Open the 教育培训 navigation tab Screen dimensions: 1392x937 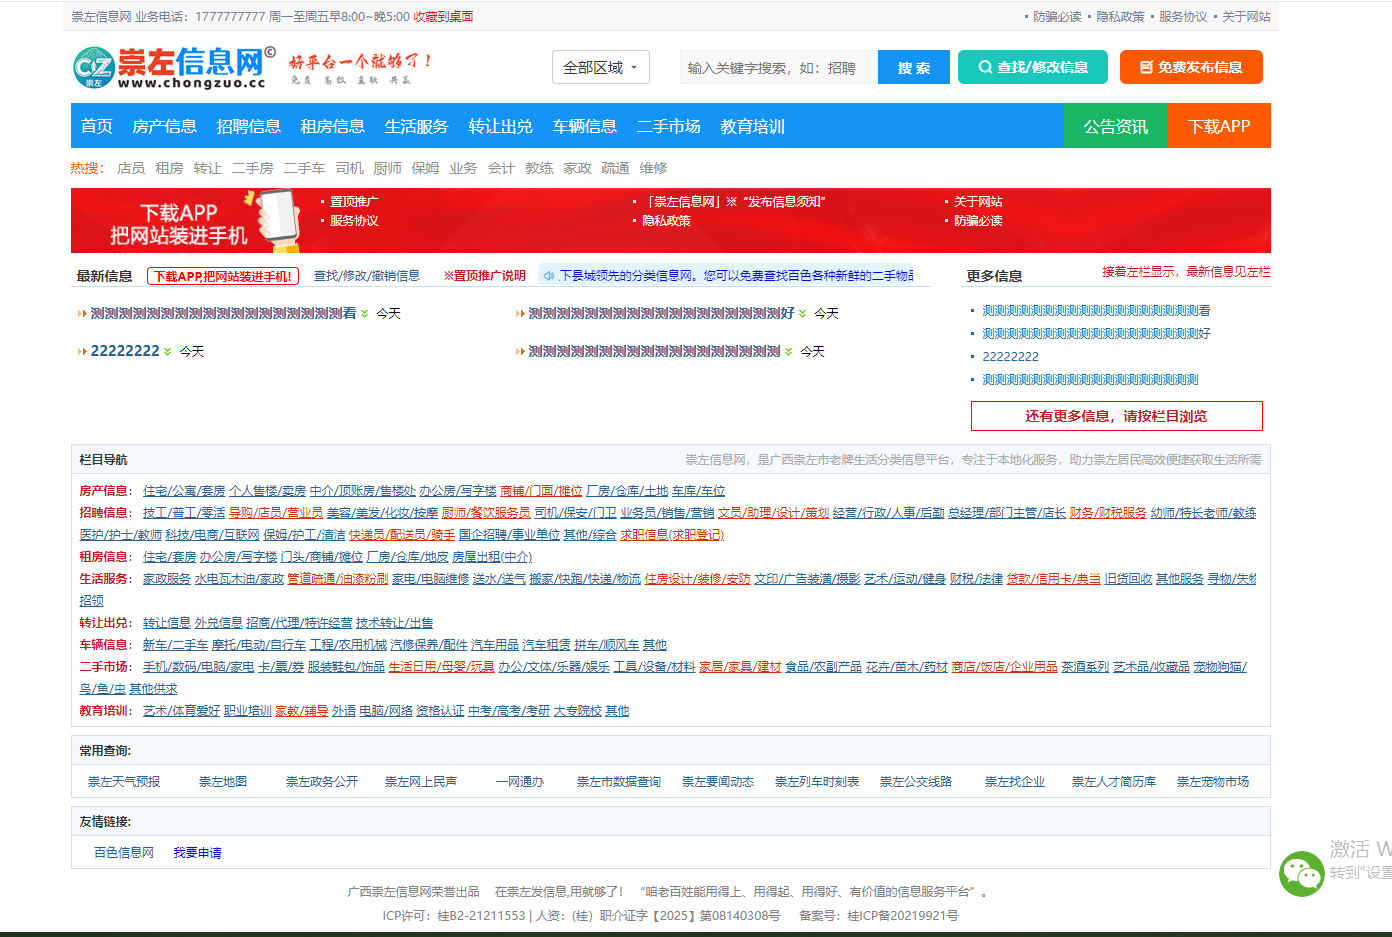click(x=752, y=126)
